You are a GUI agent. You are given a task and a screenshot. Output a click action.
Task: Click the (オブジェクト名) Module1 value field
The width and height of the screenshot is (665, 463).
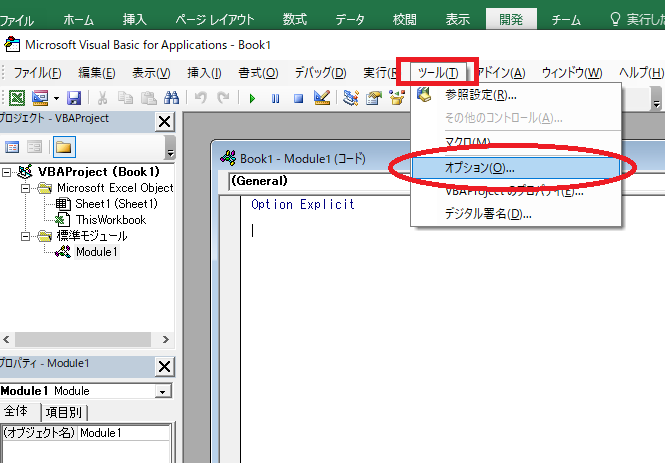[125, 433]
